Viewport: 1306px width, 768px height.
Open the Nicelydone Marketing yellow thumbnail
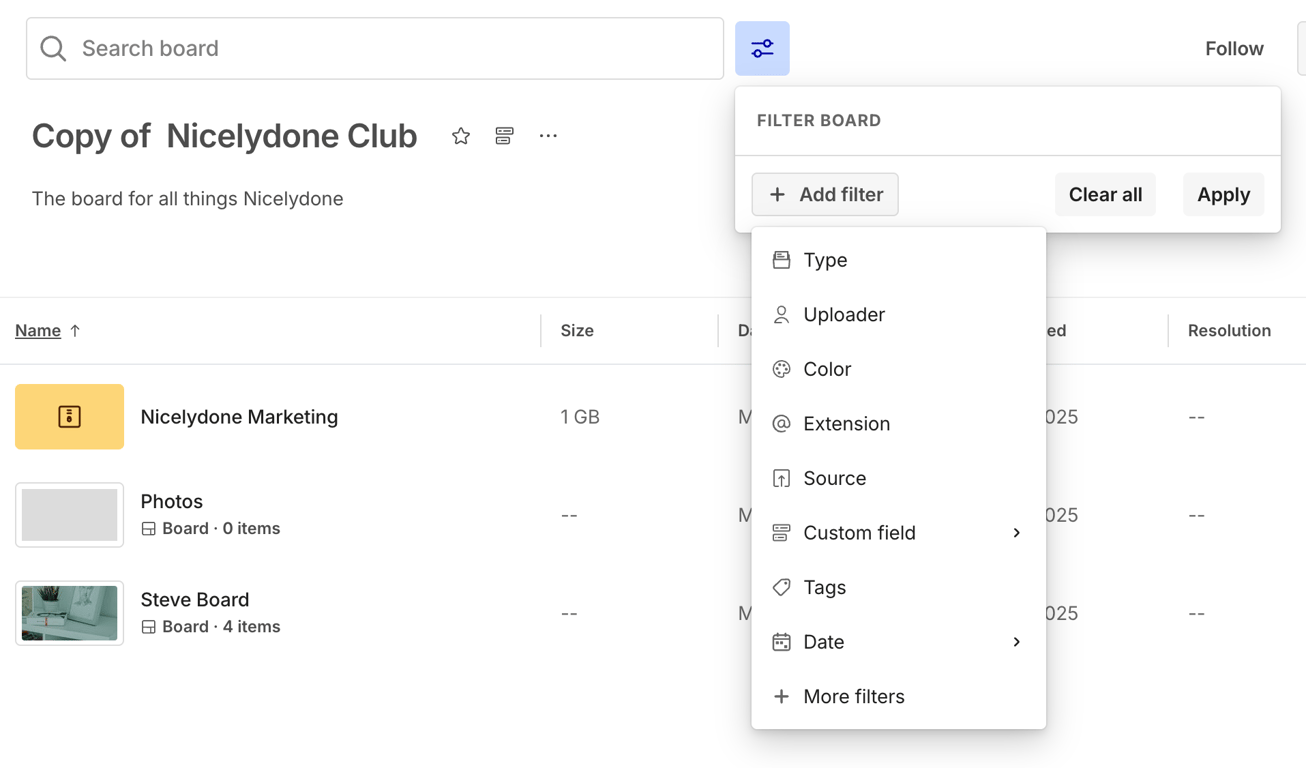pyautogui.click(x=69, y=416)
